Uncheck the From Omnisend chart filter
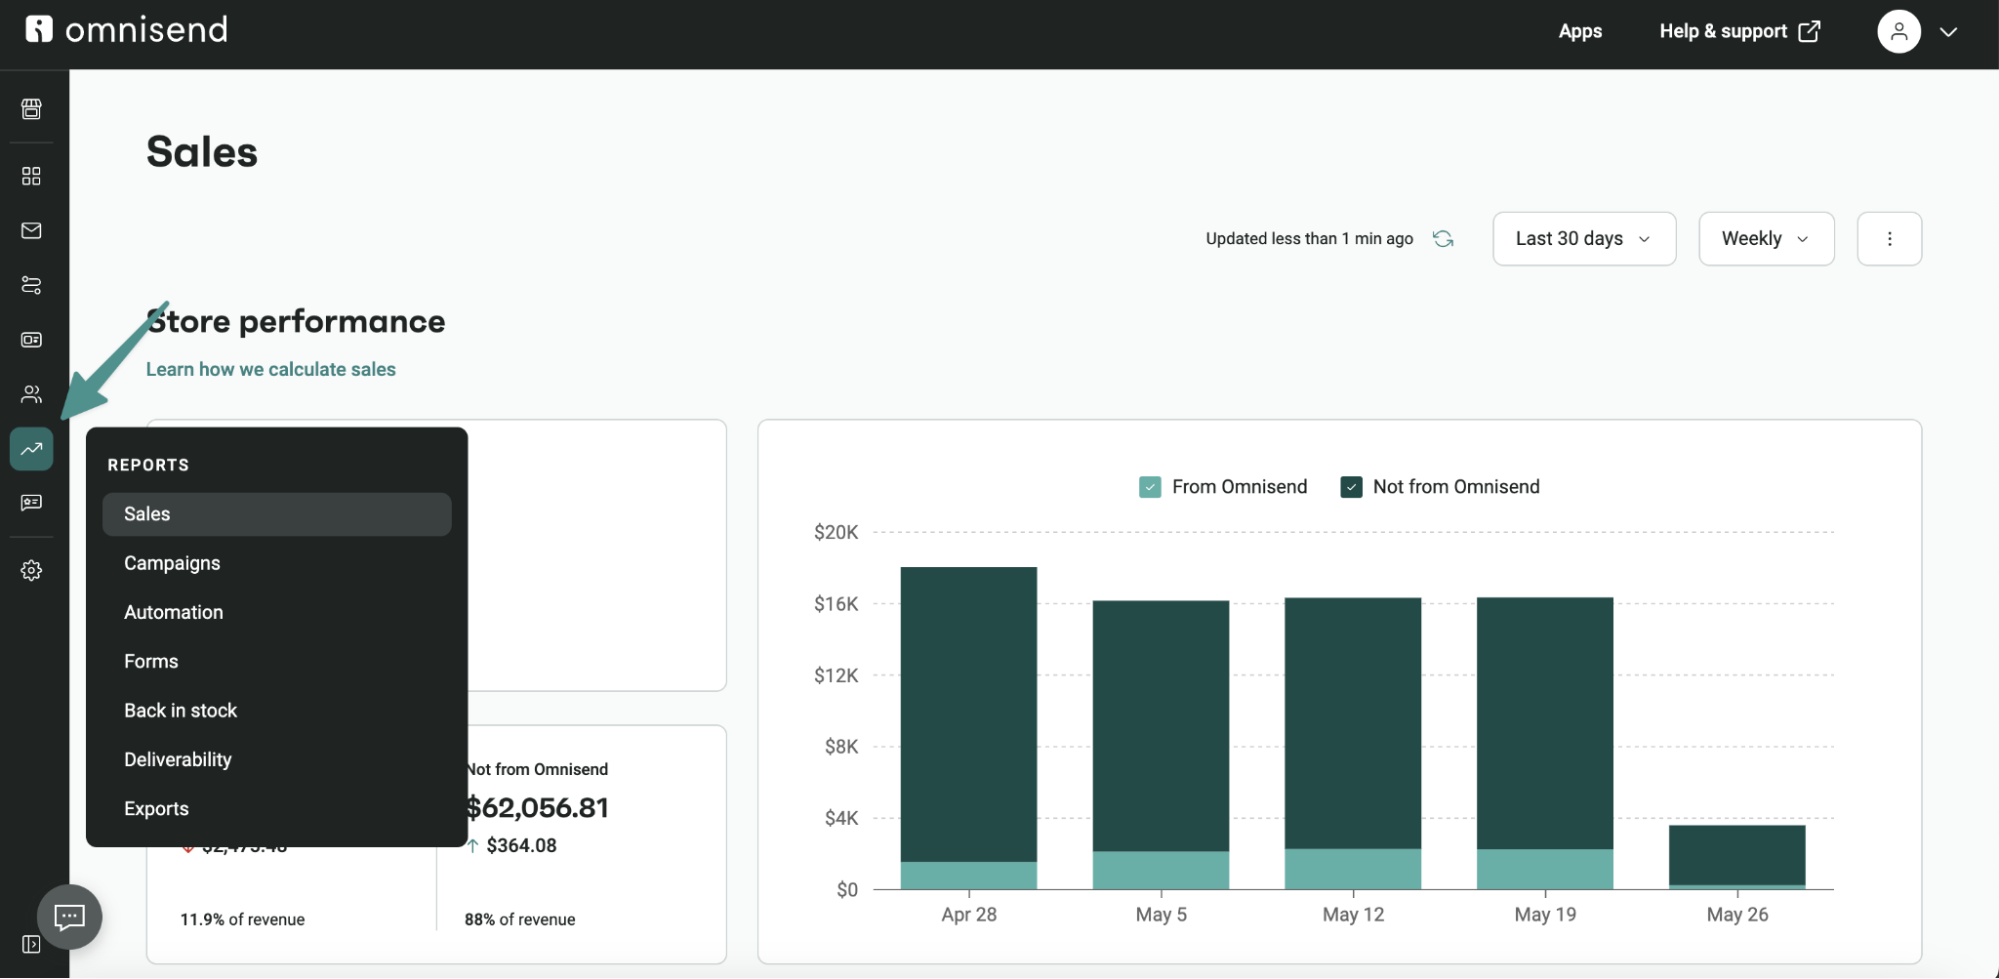 point(1150,486)
